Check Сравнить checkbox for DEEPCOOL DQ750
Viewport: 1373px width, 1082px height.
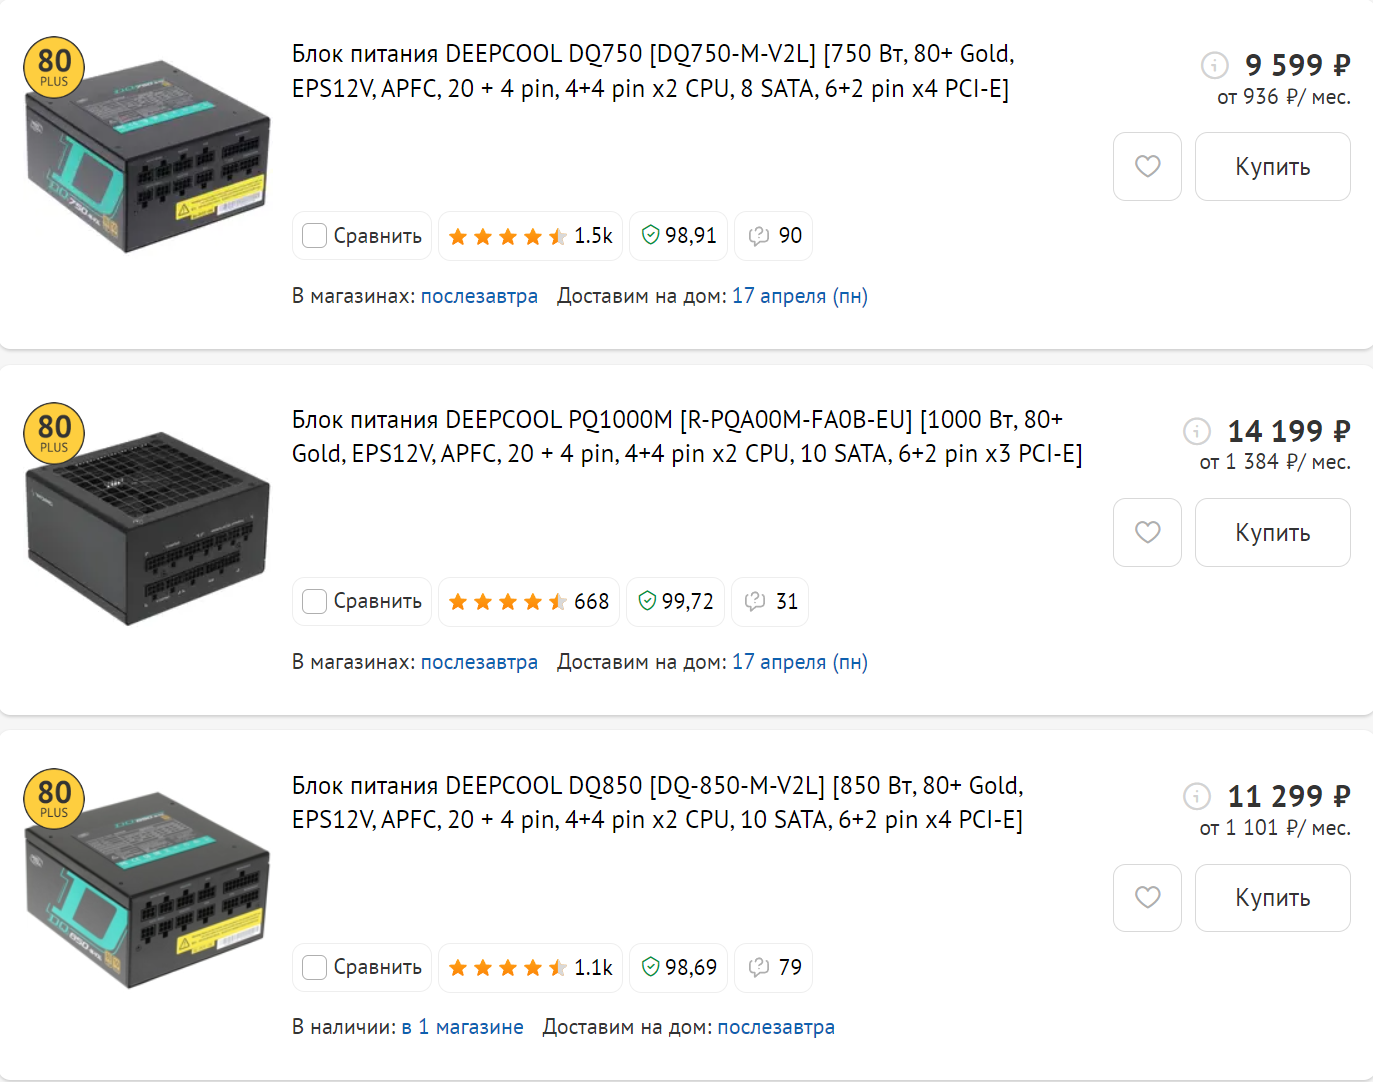[315, 236]
